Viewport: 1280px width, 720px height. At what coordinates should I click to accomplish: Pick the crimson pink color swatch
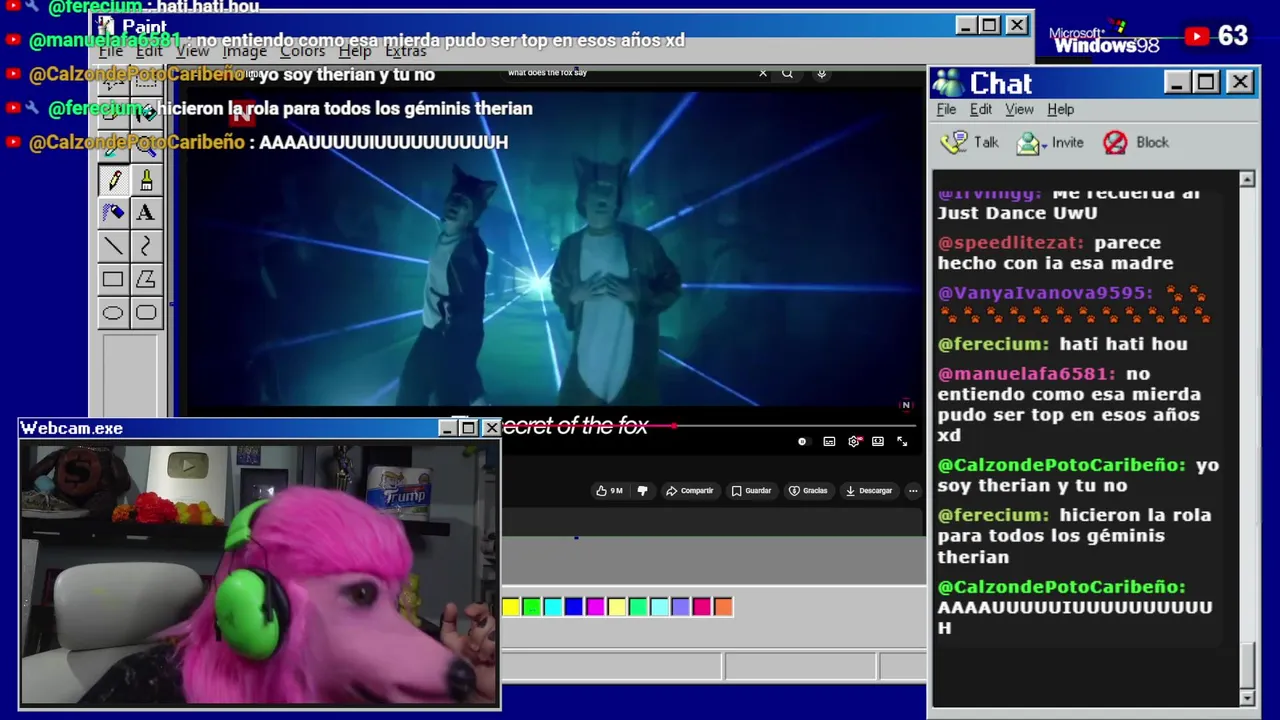click(x=702, y=607)
